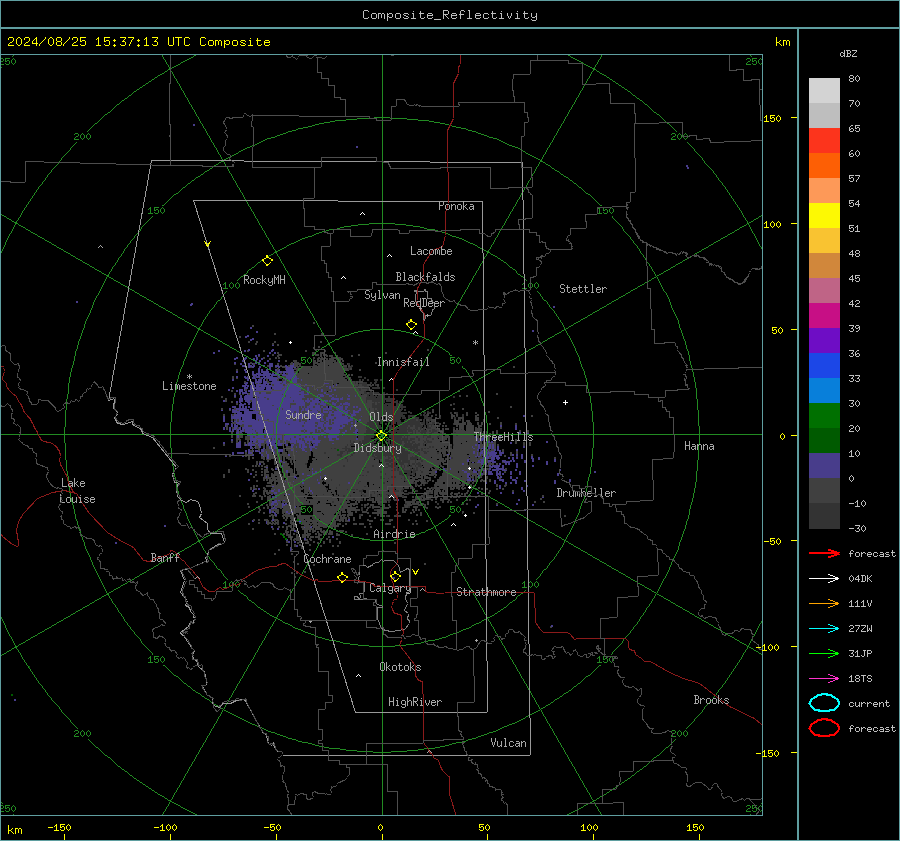Click the Stettler city label
The width and height of the screenshot is (900, 841).
click(583, 289)
